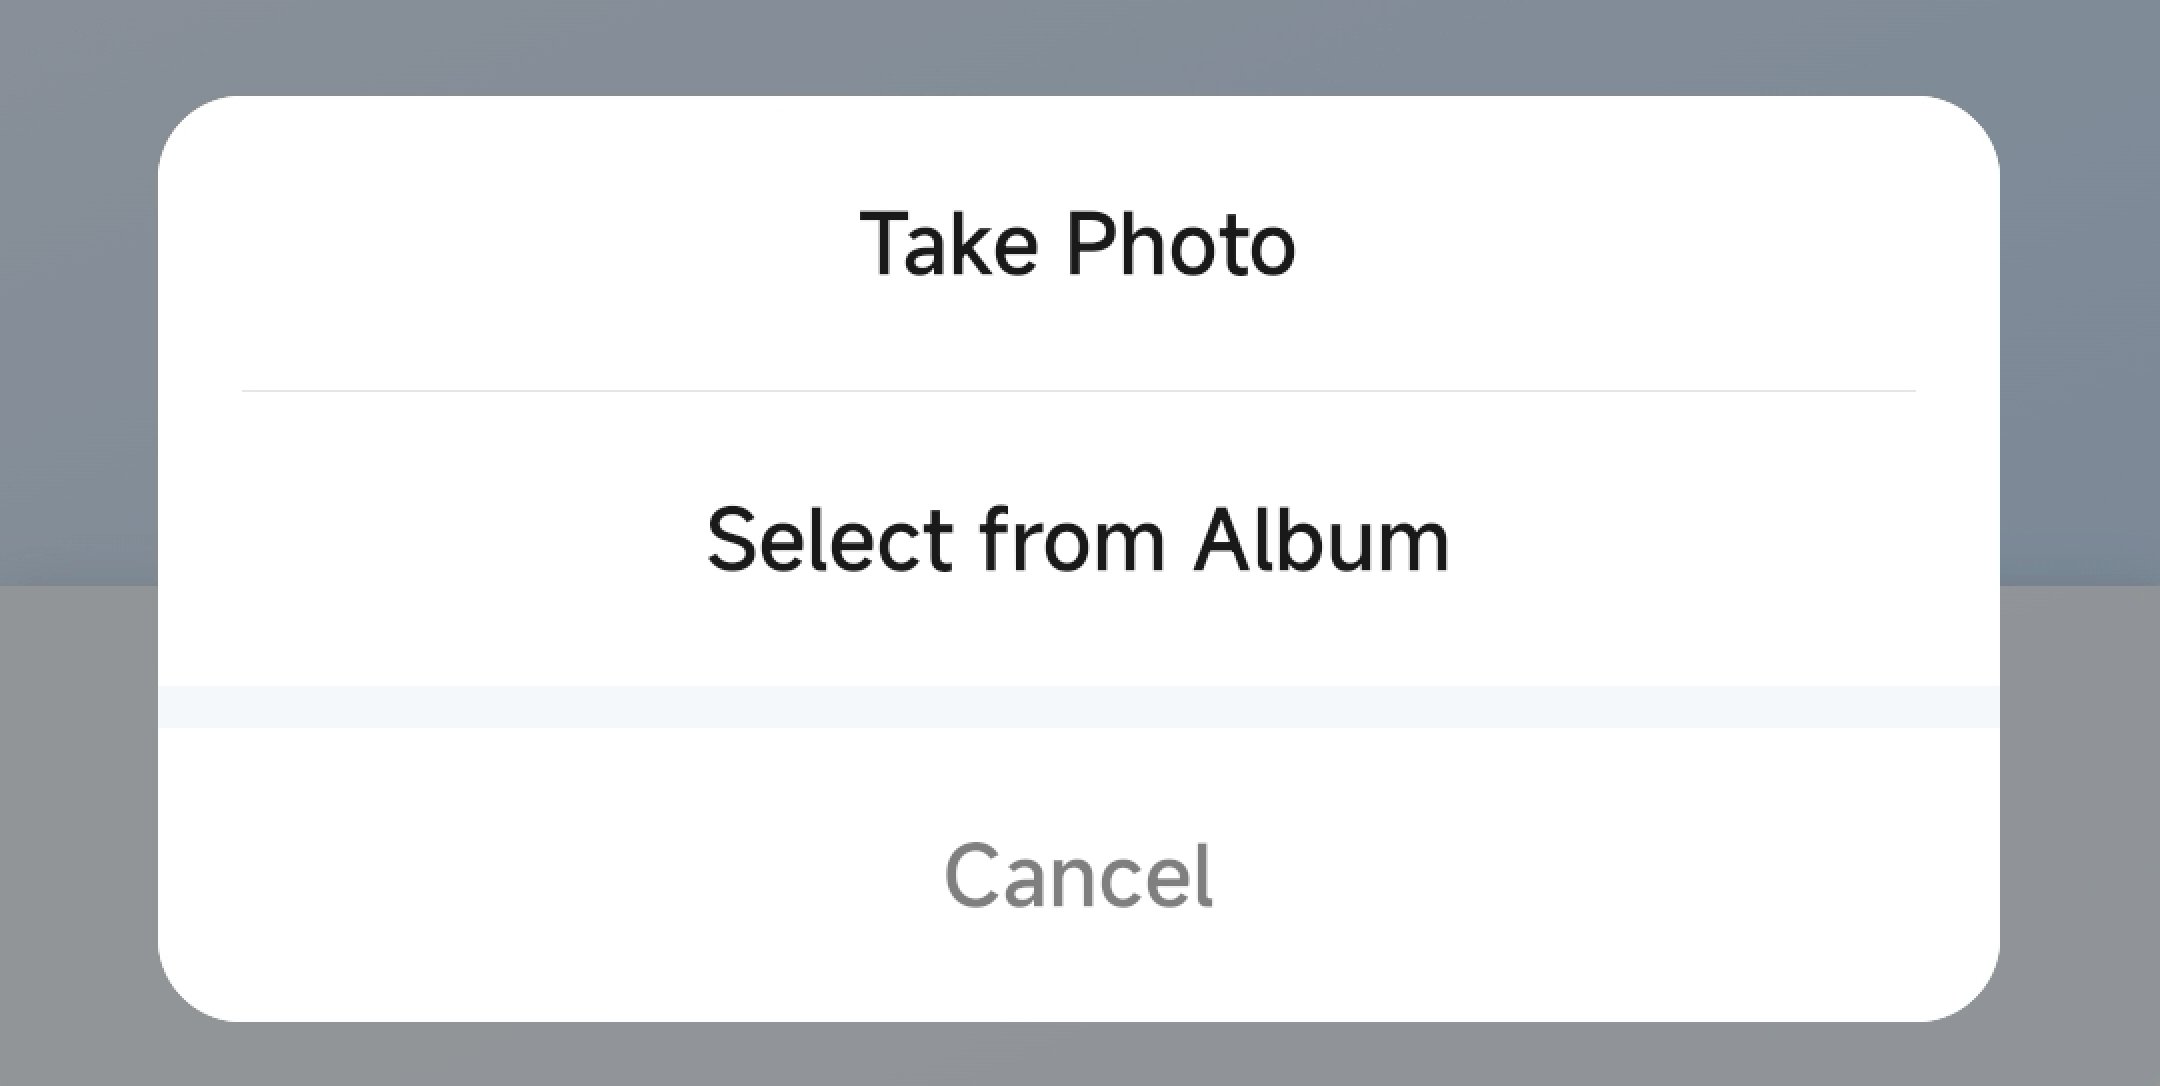Pick an image using Select from Album
The height and width of the screenshot is (1086, 2160).
1078,540
